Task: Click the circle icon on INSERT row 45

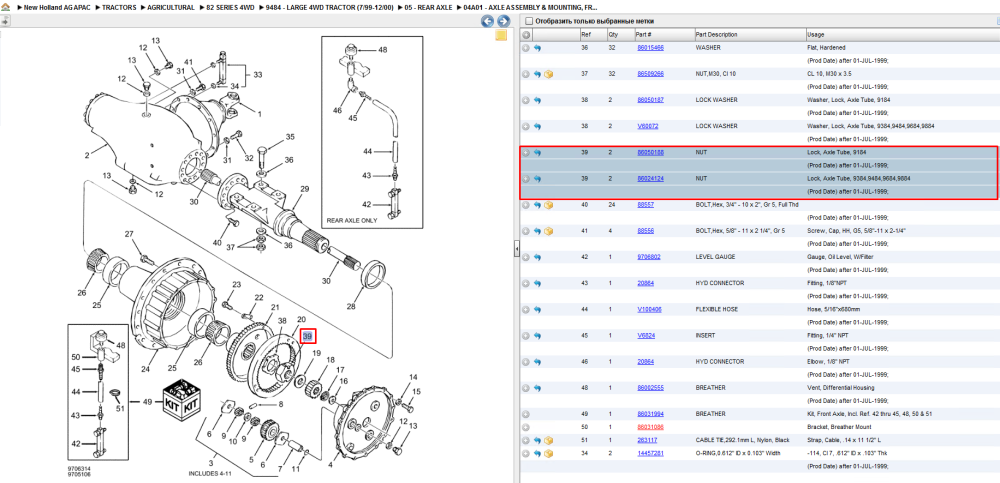Action: point(526,336)
